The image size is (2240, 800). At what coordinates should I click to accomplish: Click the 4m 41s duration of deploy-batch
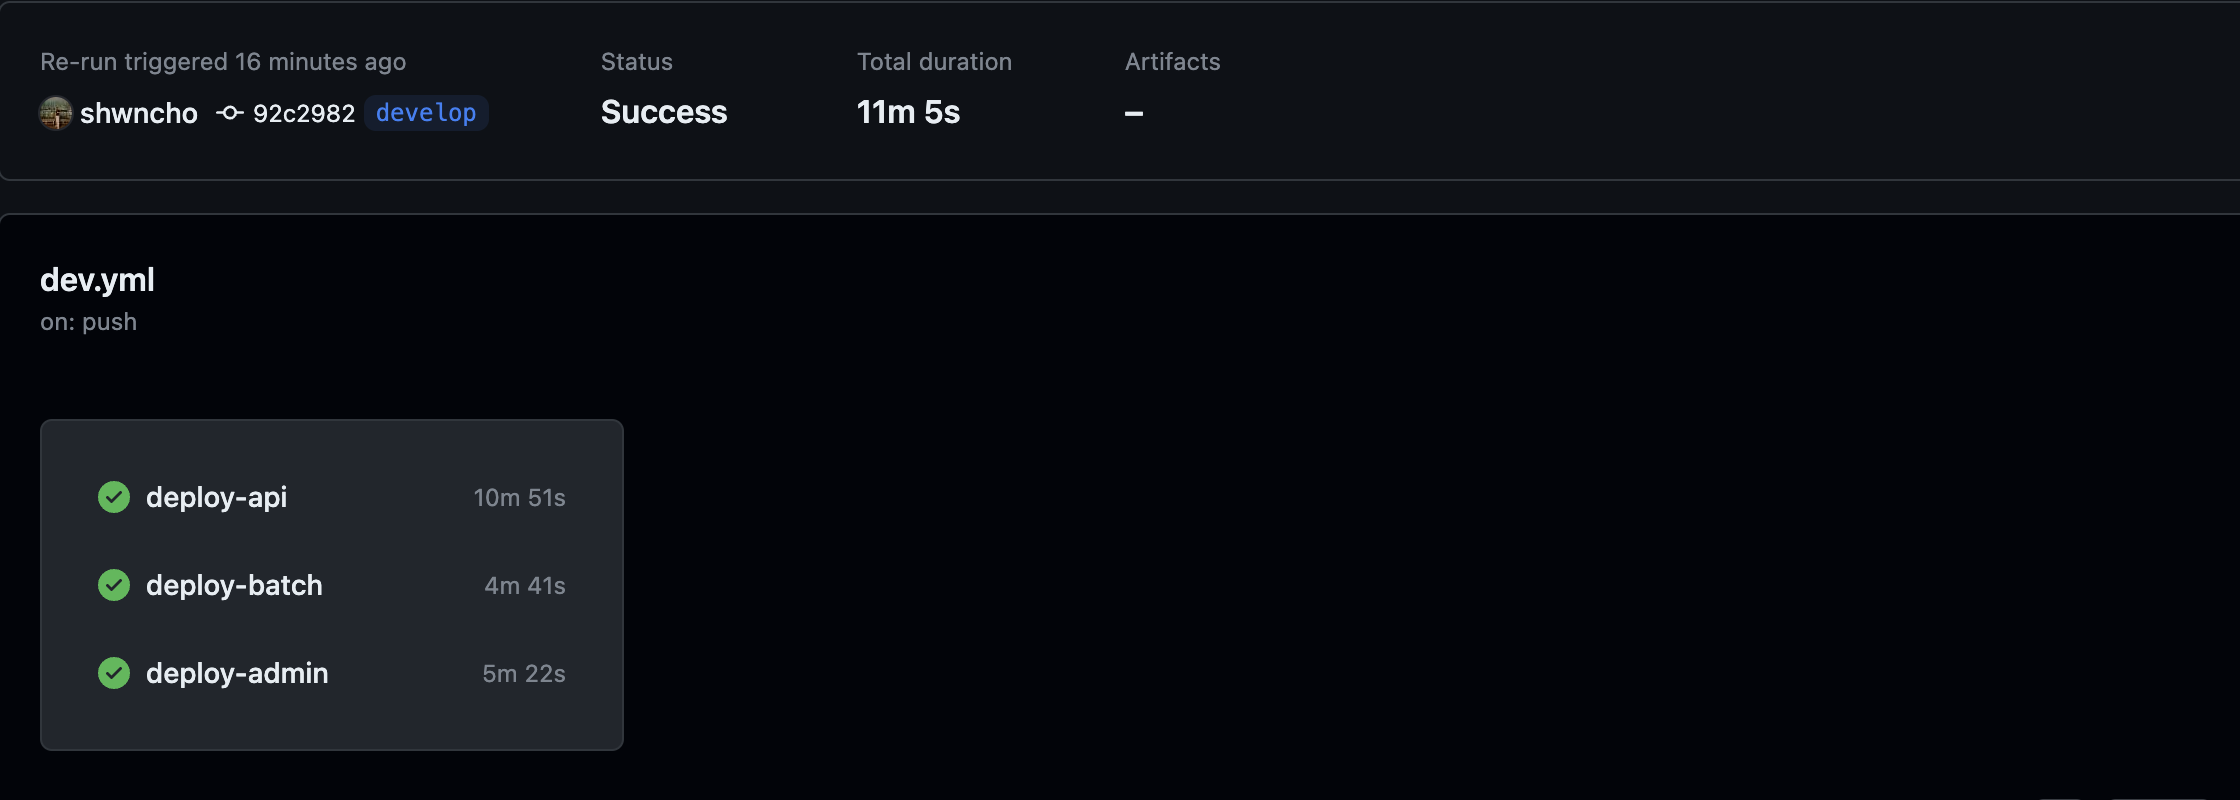coord(525,585)
